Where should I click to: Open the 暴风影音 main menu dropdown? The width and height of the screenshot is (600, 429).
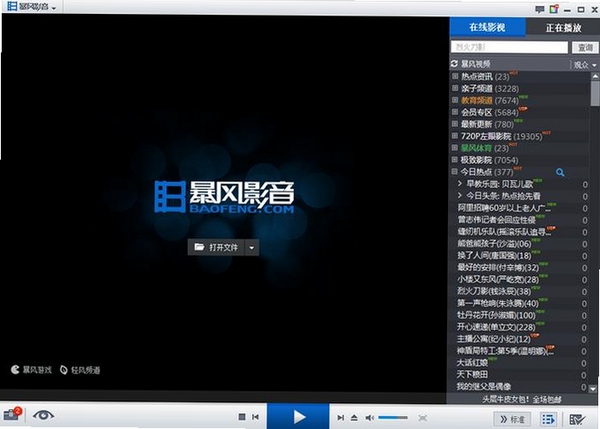32,7
